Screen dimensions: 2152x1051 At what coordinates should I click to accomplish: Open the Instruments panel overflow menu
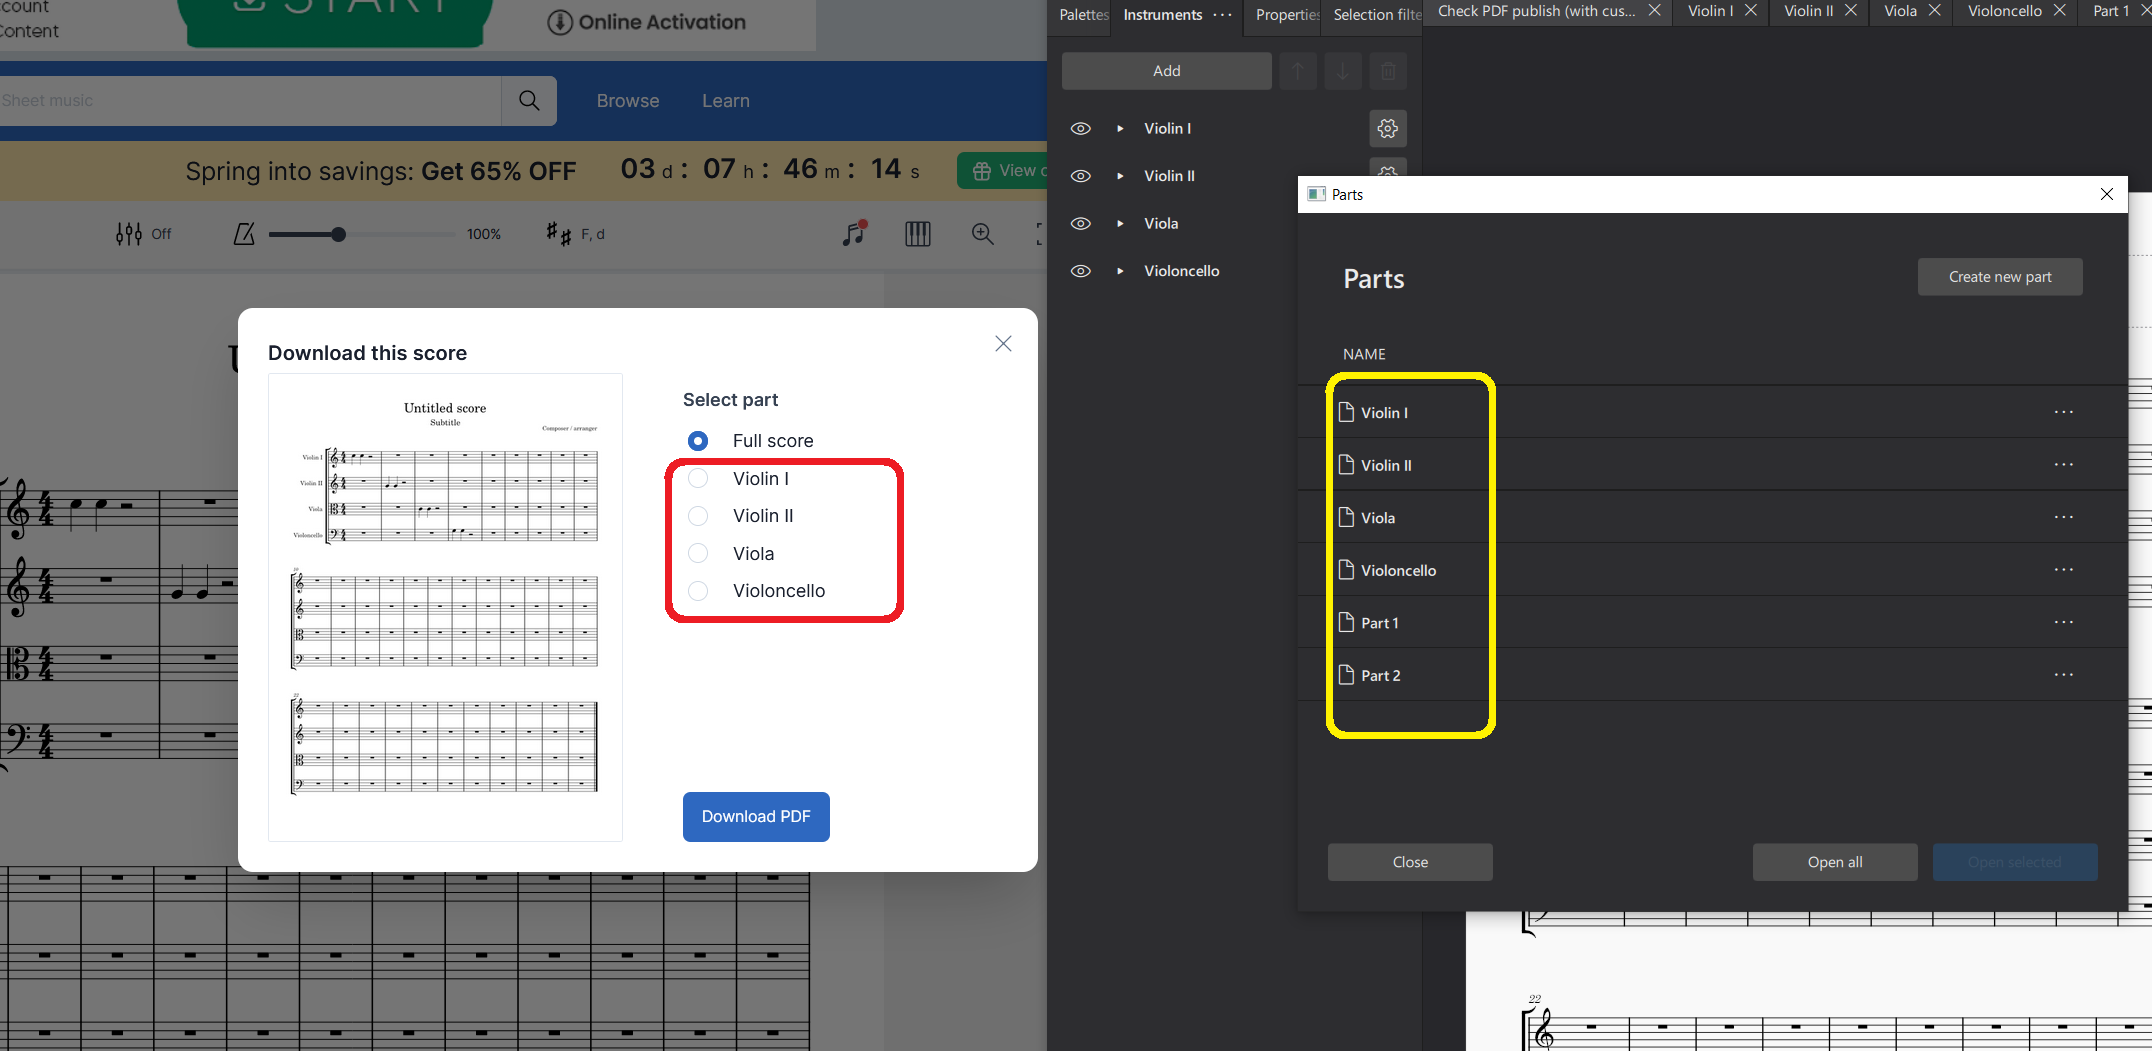[1222, 14]
